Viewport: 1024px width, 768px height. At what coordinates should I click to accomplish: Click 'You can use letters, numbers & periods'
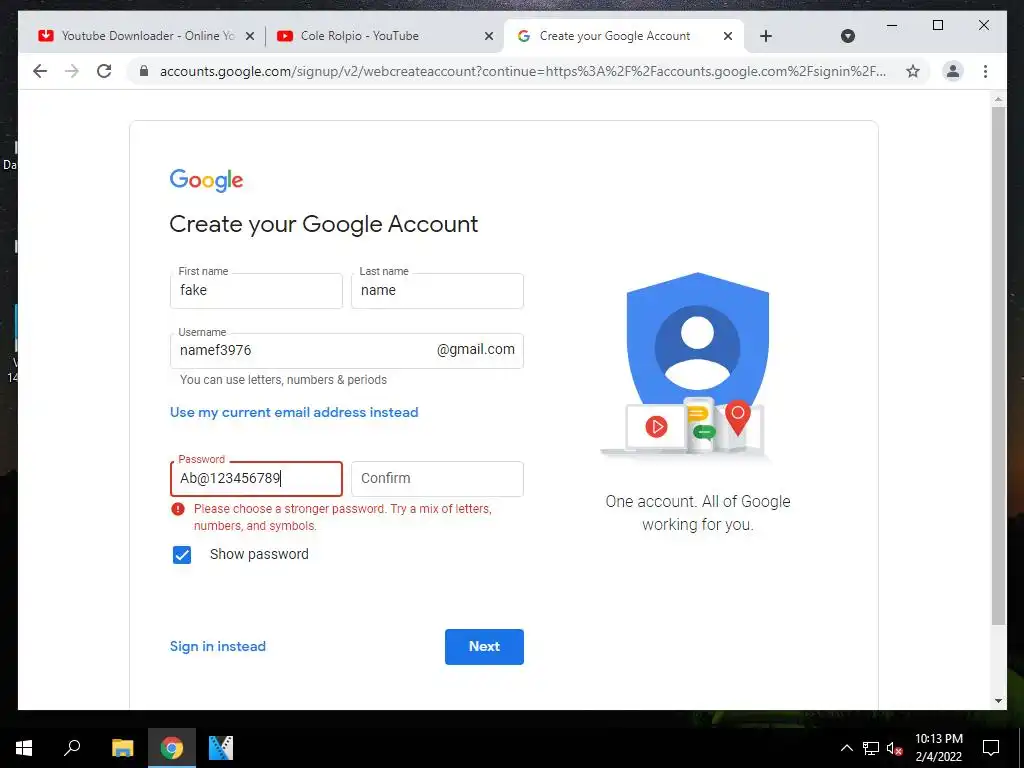point(283,379)
